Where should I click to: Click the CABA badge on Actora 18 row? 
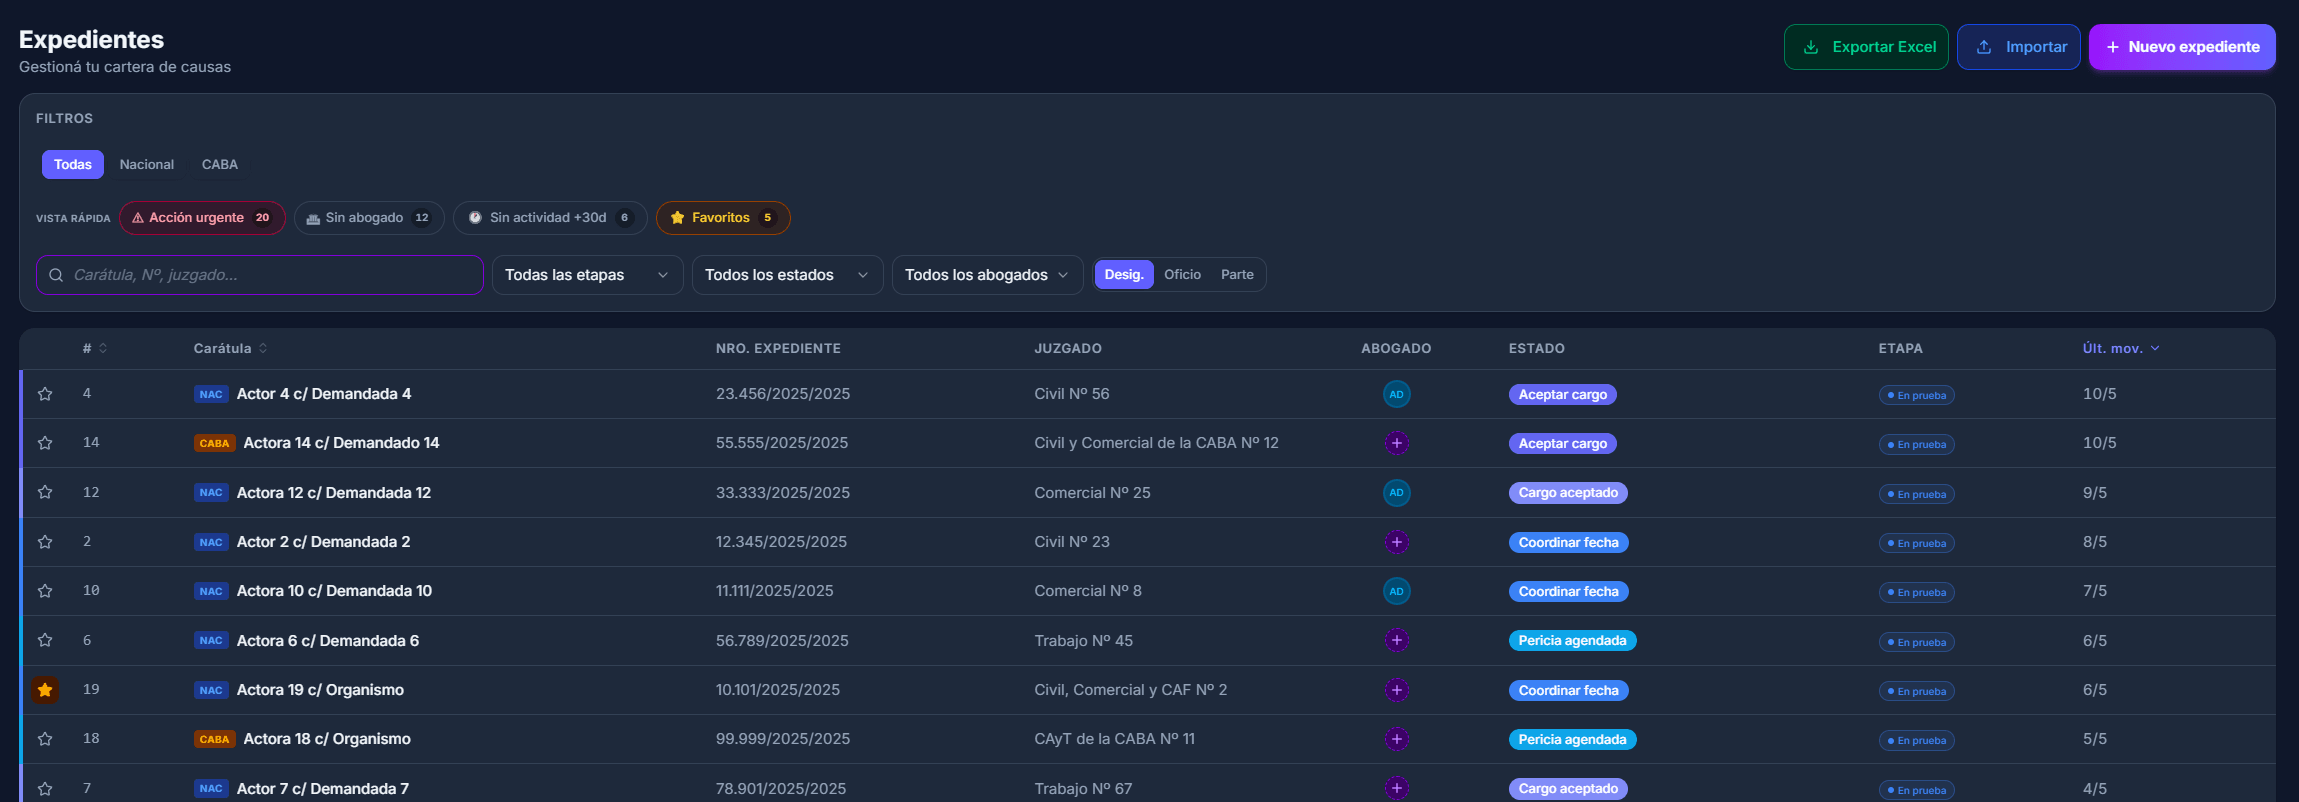tap(215, 739)
